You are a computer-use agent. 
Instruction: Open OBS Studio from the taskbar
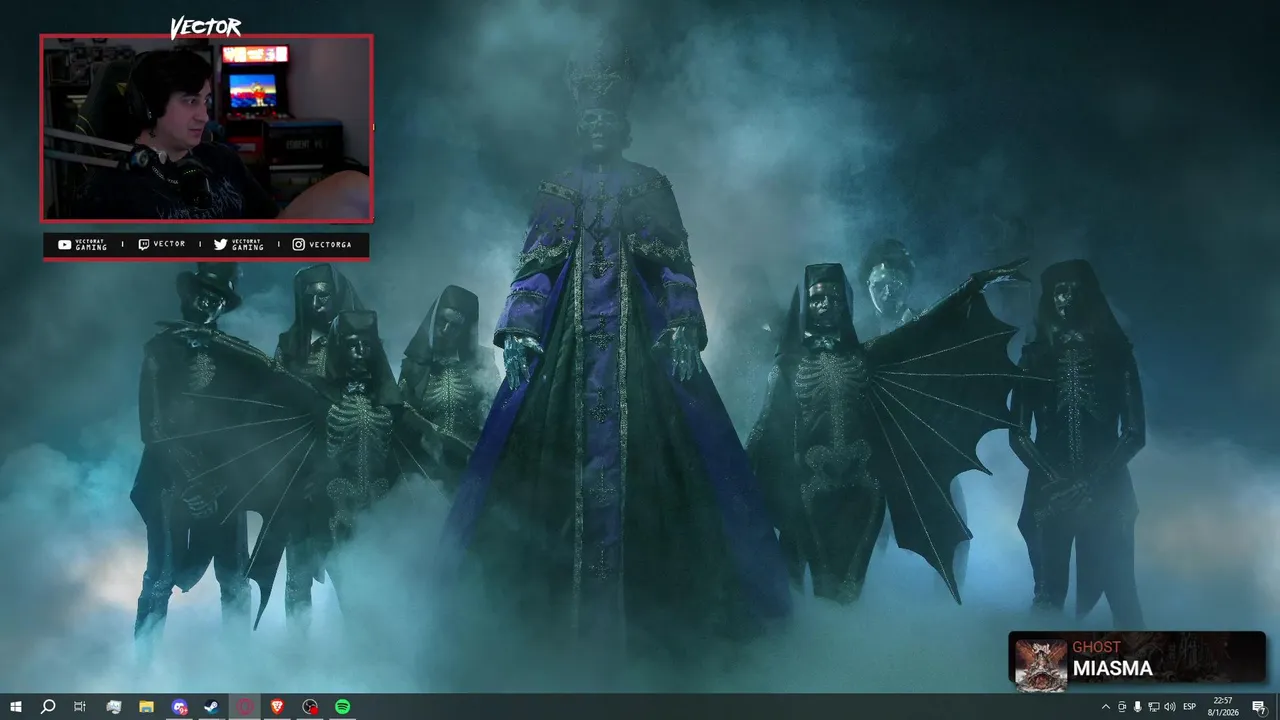pos(311,707)
